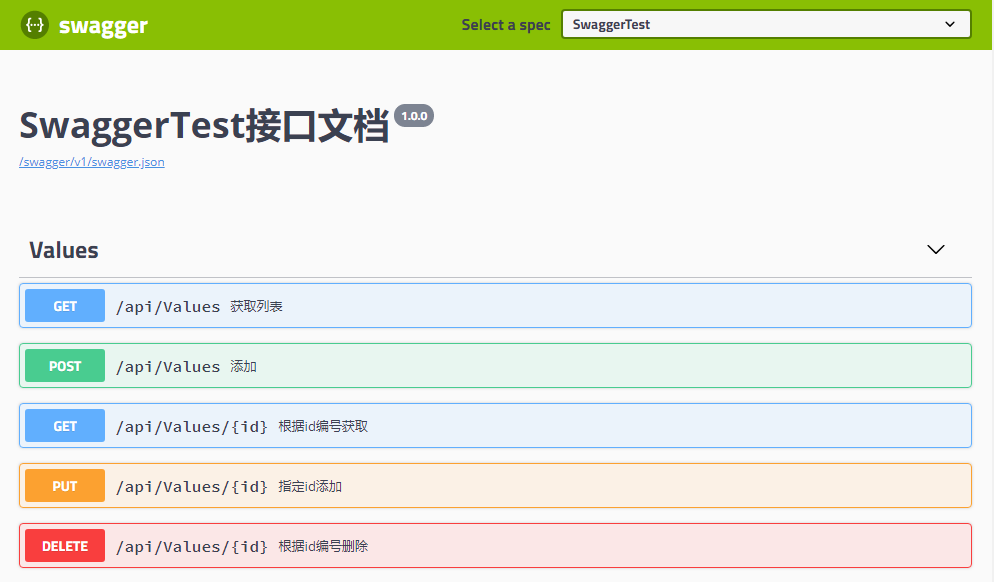Click the spec dropdown chevron arrow
Image resolution: width=994 pixels, height=582 pixels.
pyautogui.click(x=950, y=24)
